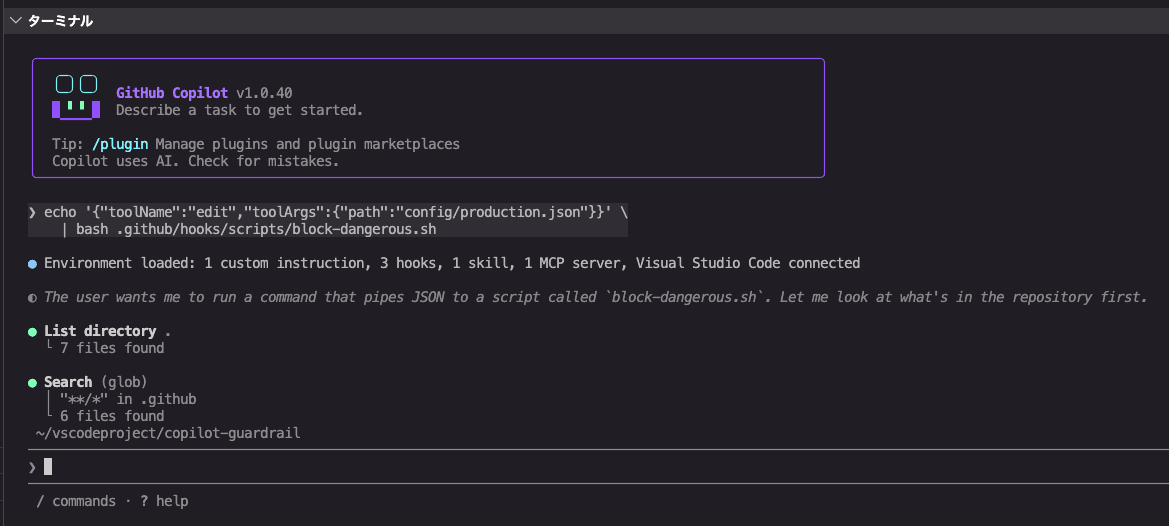Click 'Copilot uses AI. Check for mistakes.' text

[195, 161]
